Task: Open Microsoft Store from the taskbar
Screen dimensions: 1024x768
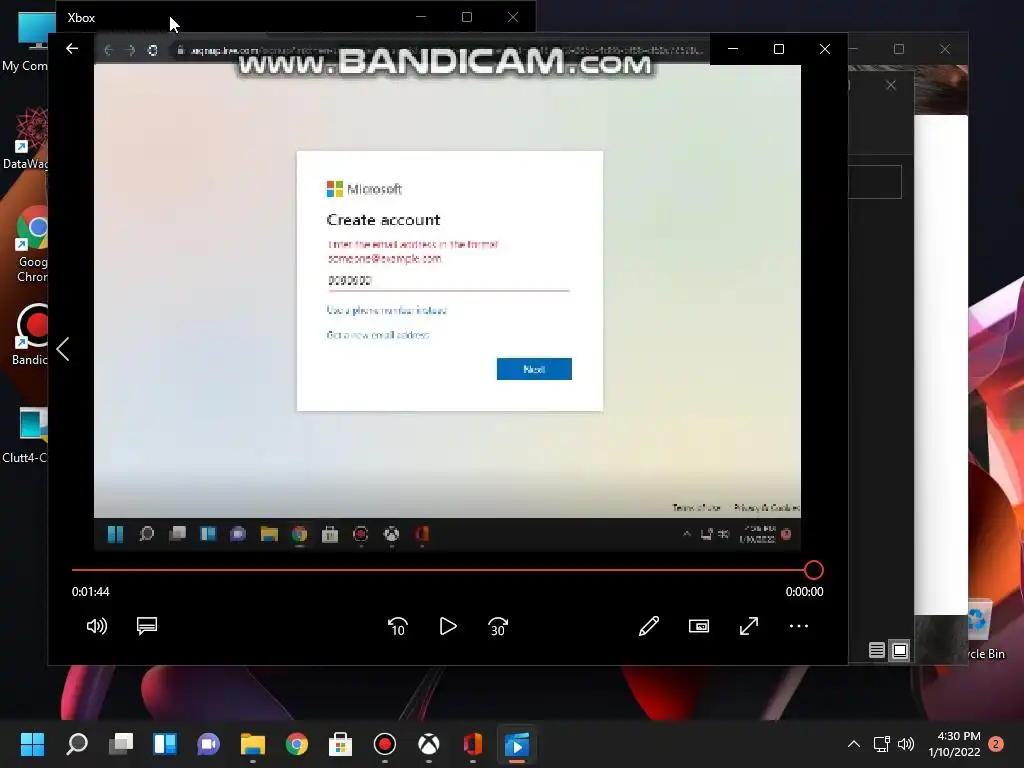Action: pos(340,744)
